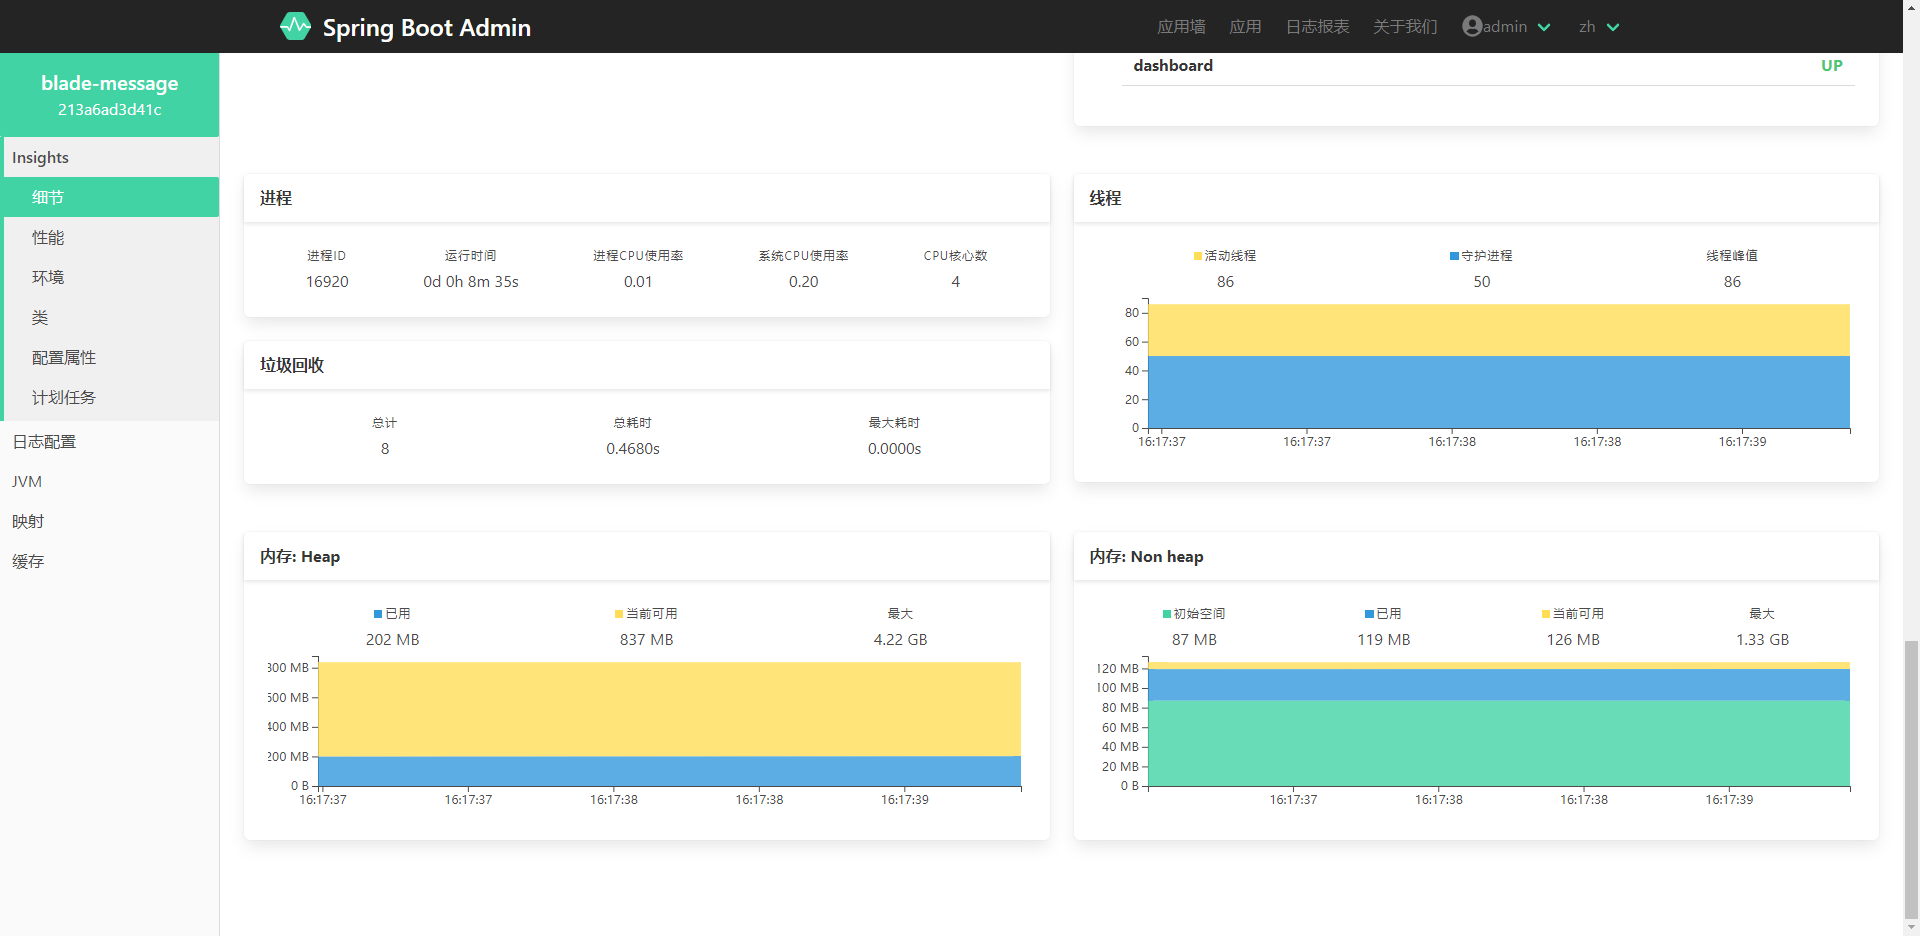Open the 应用墙 navigation item
Image resolution: width=1920 pixels, height=936 pixels.
(x=1181, y=27)
